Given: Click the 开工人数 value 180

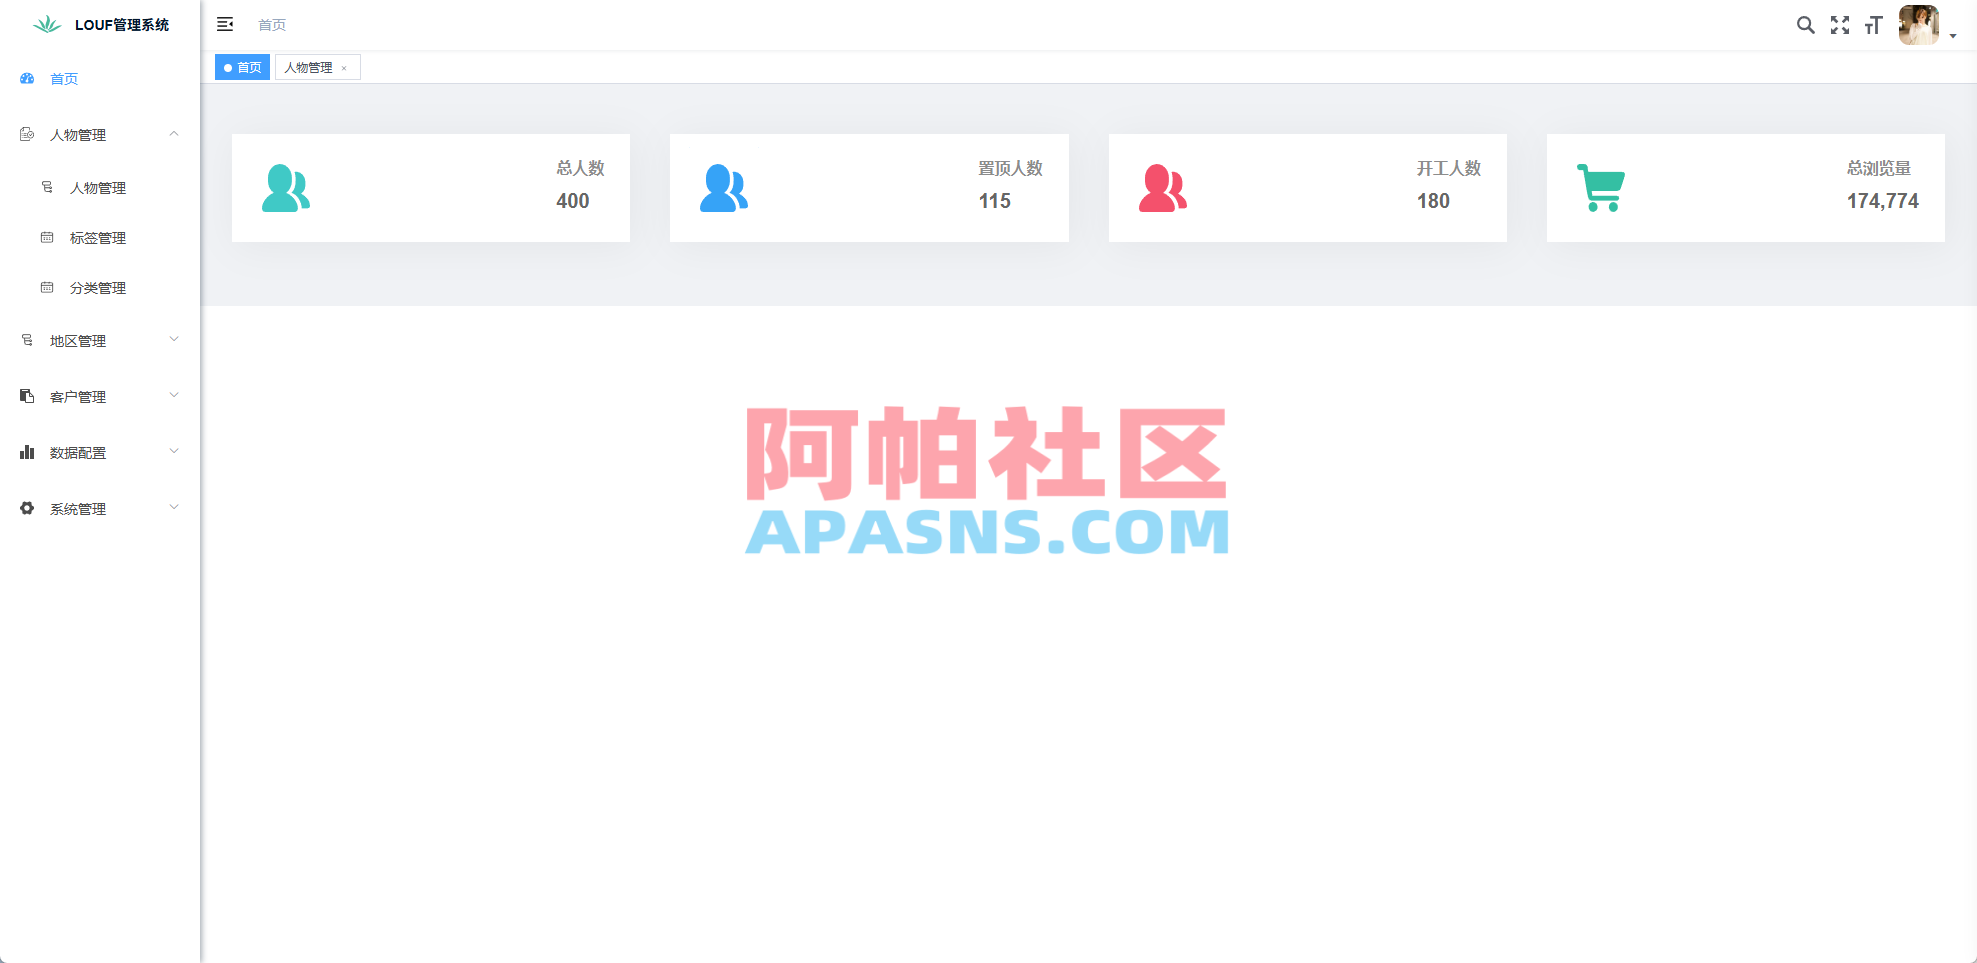Looking at the screenshot, I should pyautogui.click(x=1433, y=201).
